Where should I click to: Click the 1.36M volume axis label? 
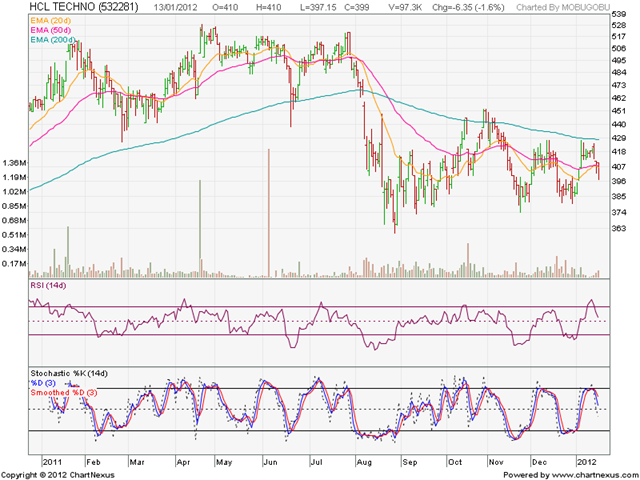click(15, 163)
